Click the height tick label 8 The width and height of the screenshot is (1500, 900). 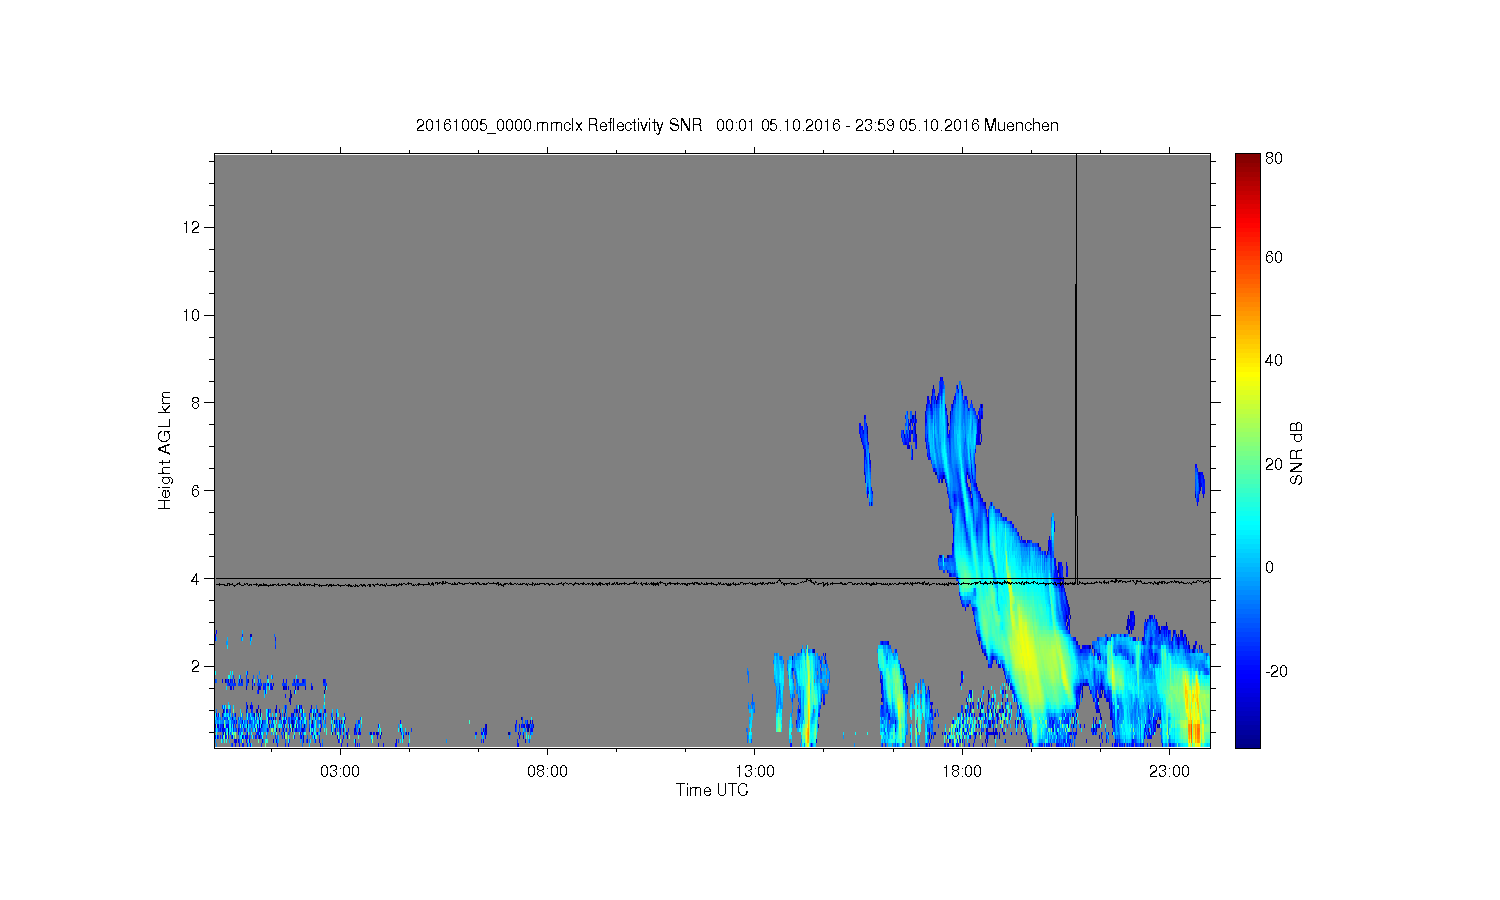[x=197, y=403]
